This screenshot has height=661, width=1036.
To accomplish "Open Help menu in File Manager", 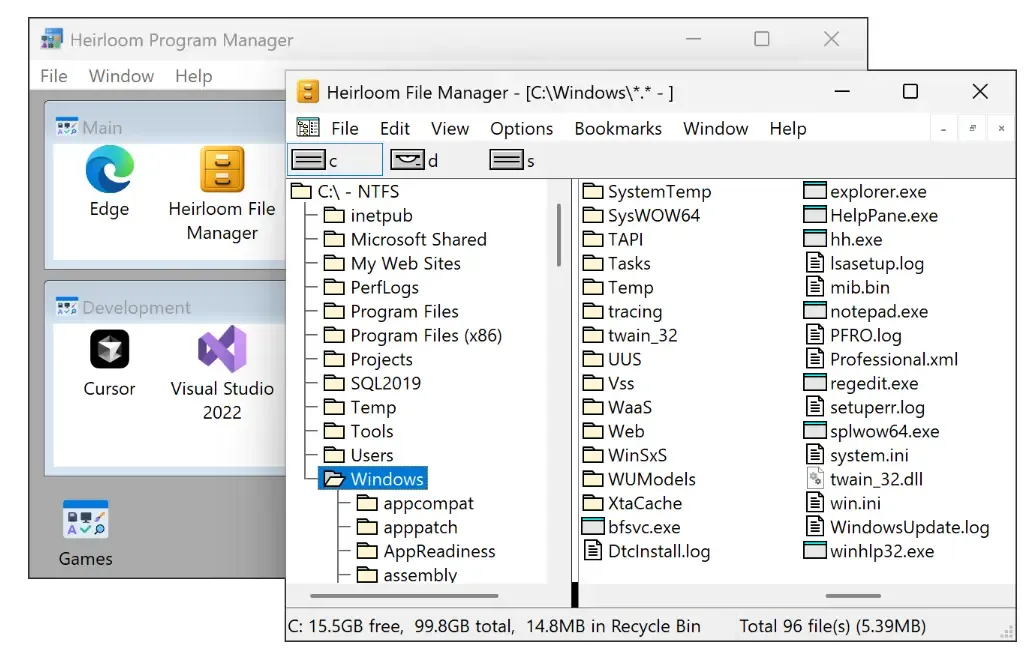I will pyautogui.click(x=788, y=128).
